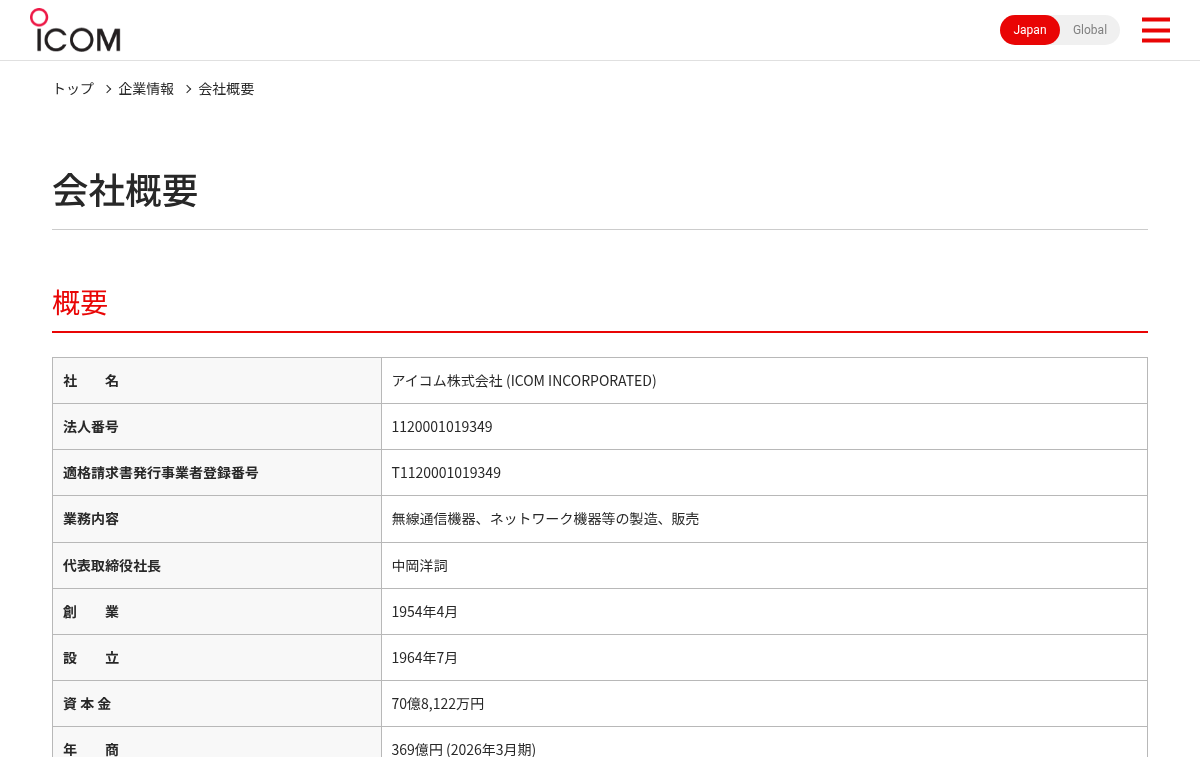
Task: Click the red 概要 section heading
Action: (80, 302)
